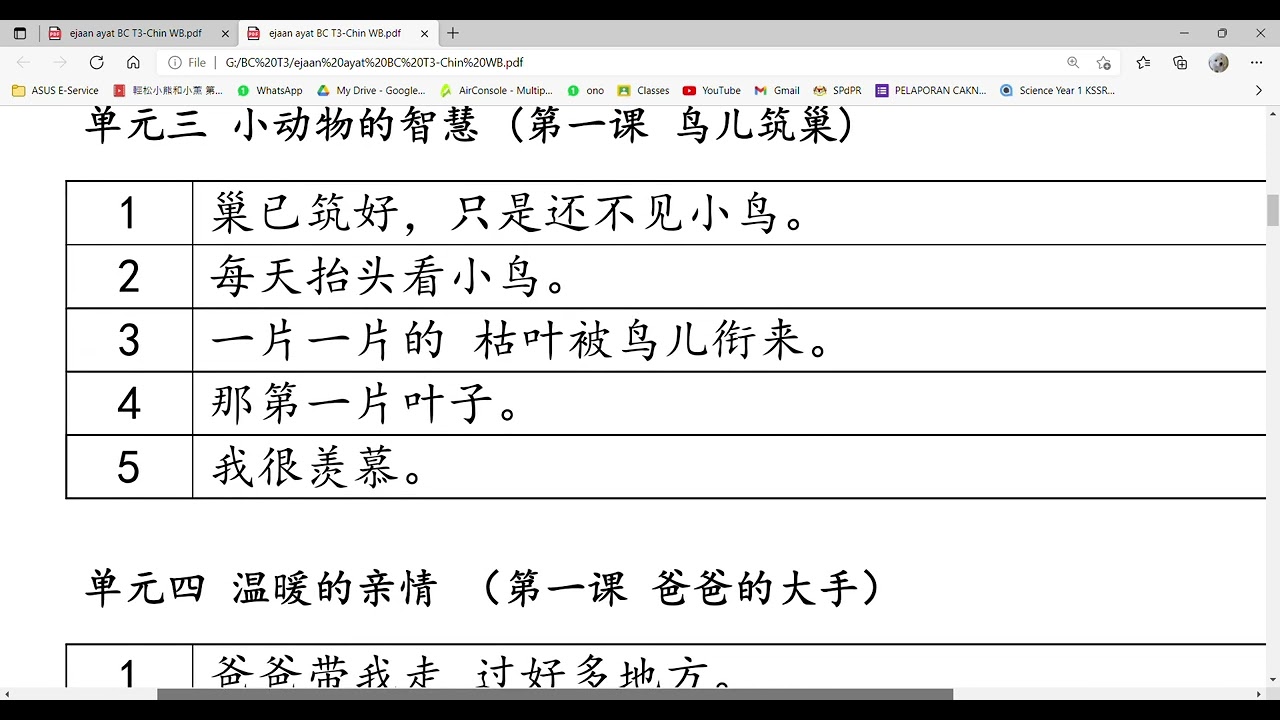Expand the bookmarks overflow chevron
Viewport: 1280px width, 720px height.
pyautogui.click(x=1258, y=90)
